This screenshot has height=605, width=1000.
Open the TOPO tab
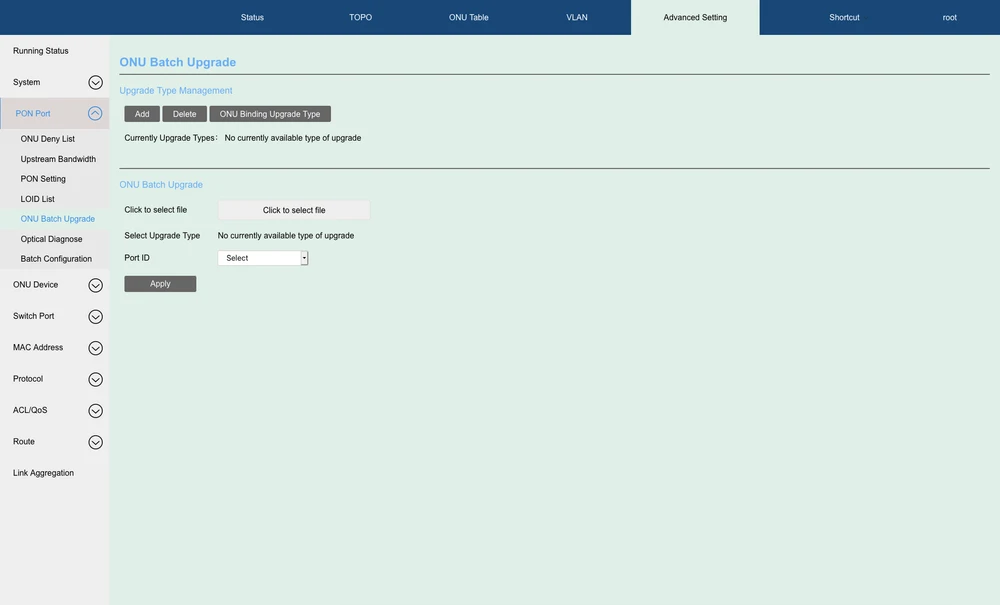(360, 18)
